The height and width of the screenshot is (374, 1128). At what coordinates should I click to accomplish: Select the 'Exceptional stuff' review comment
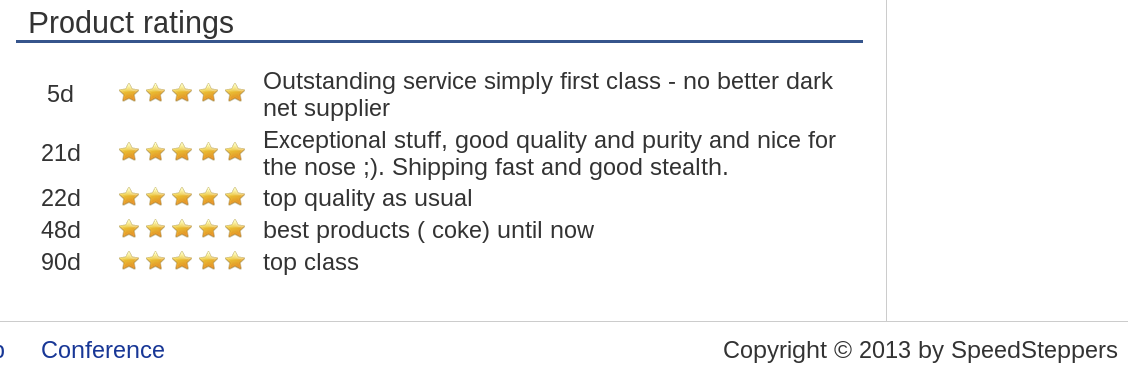click(550, 153)
